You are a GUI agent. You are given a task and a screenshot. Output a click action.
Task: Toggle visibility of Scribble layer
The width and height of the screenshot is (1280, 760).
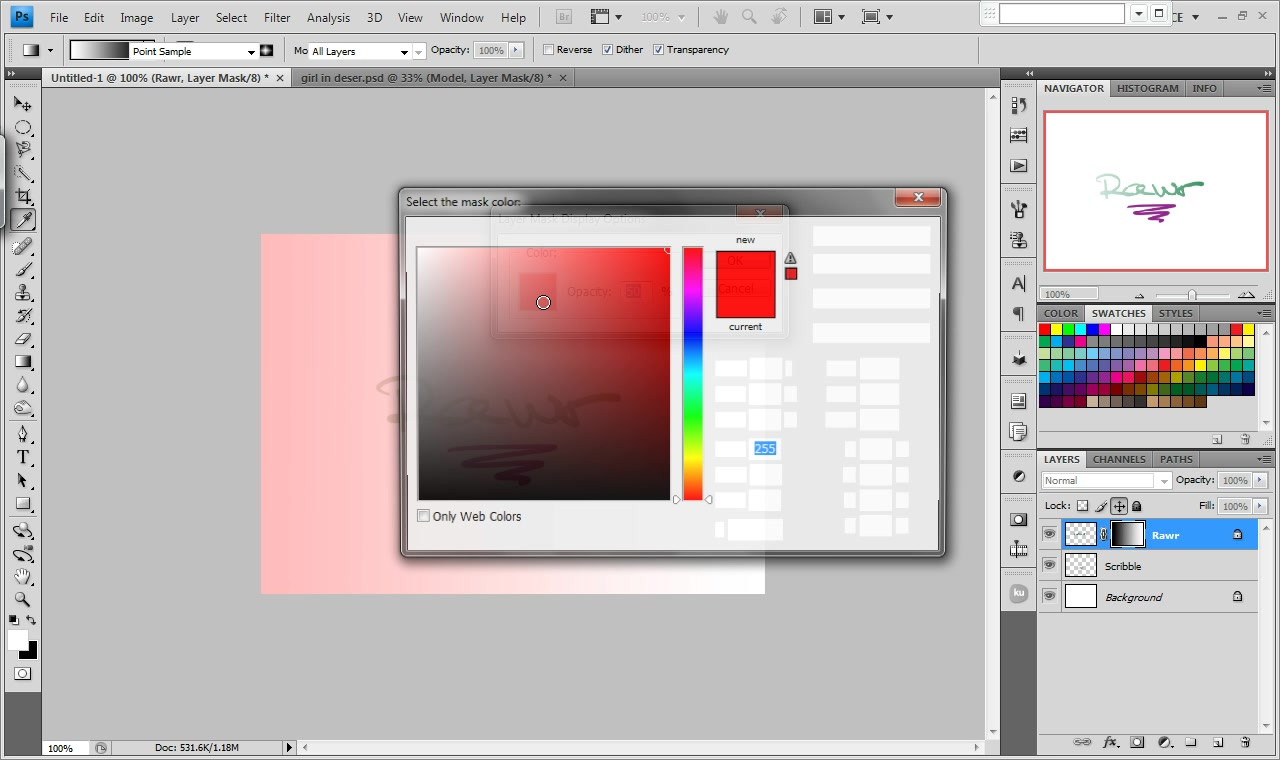coord(1049,565)
